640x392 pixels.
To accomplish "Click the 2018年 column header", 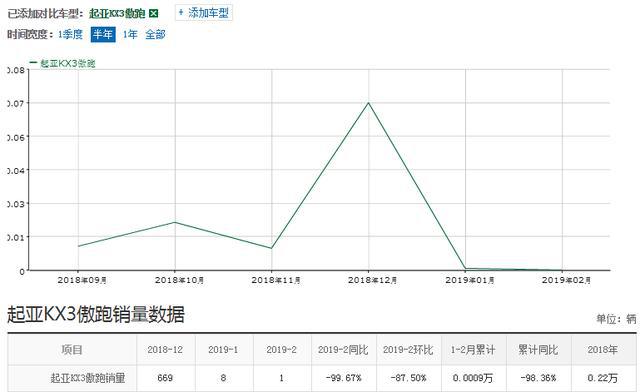I will coord(603,350).
